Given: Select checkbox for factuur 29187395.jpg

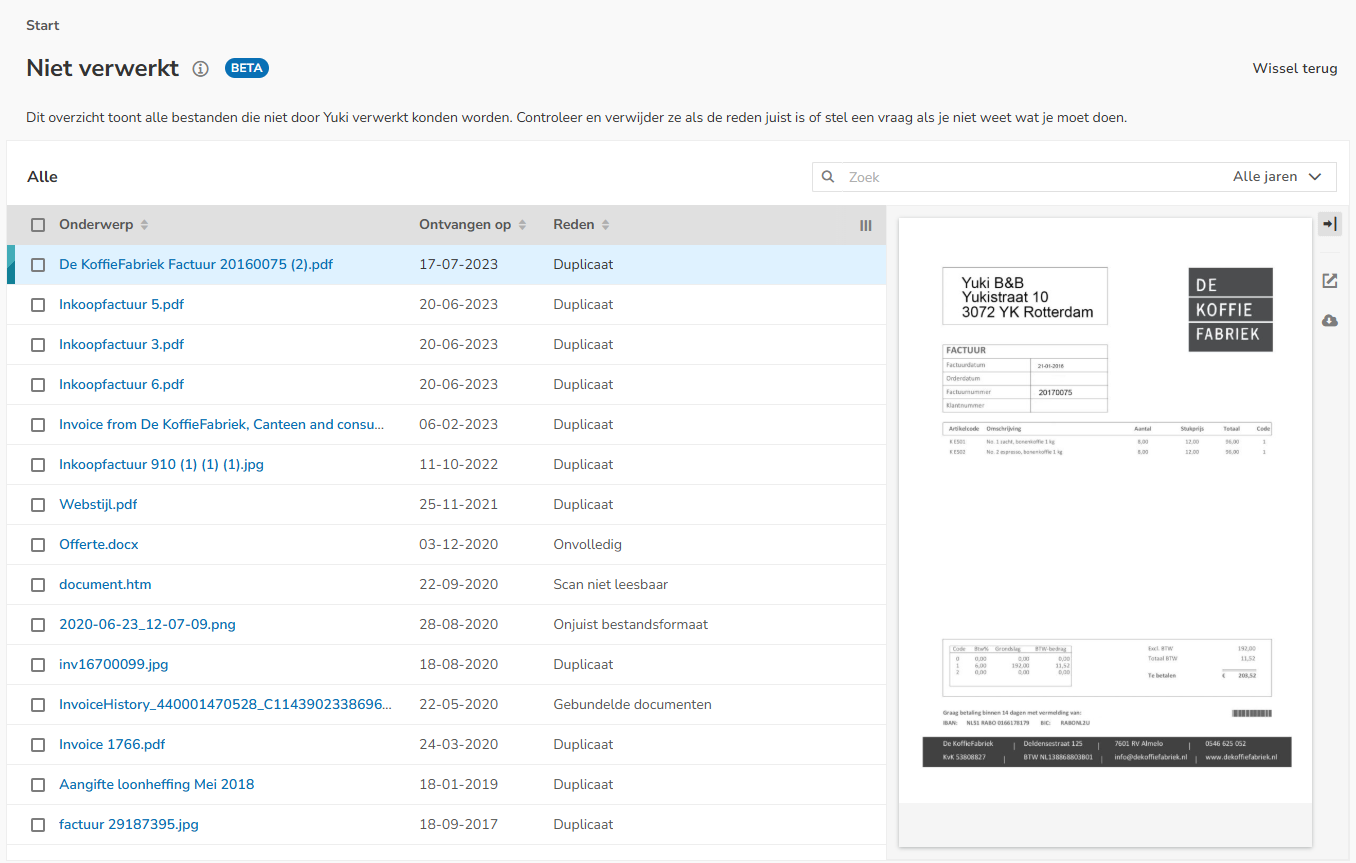Looking at the screenshot, I should pyautogui.click(x=38, y=825).
